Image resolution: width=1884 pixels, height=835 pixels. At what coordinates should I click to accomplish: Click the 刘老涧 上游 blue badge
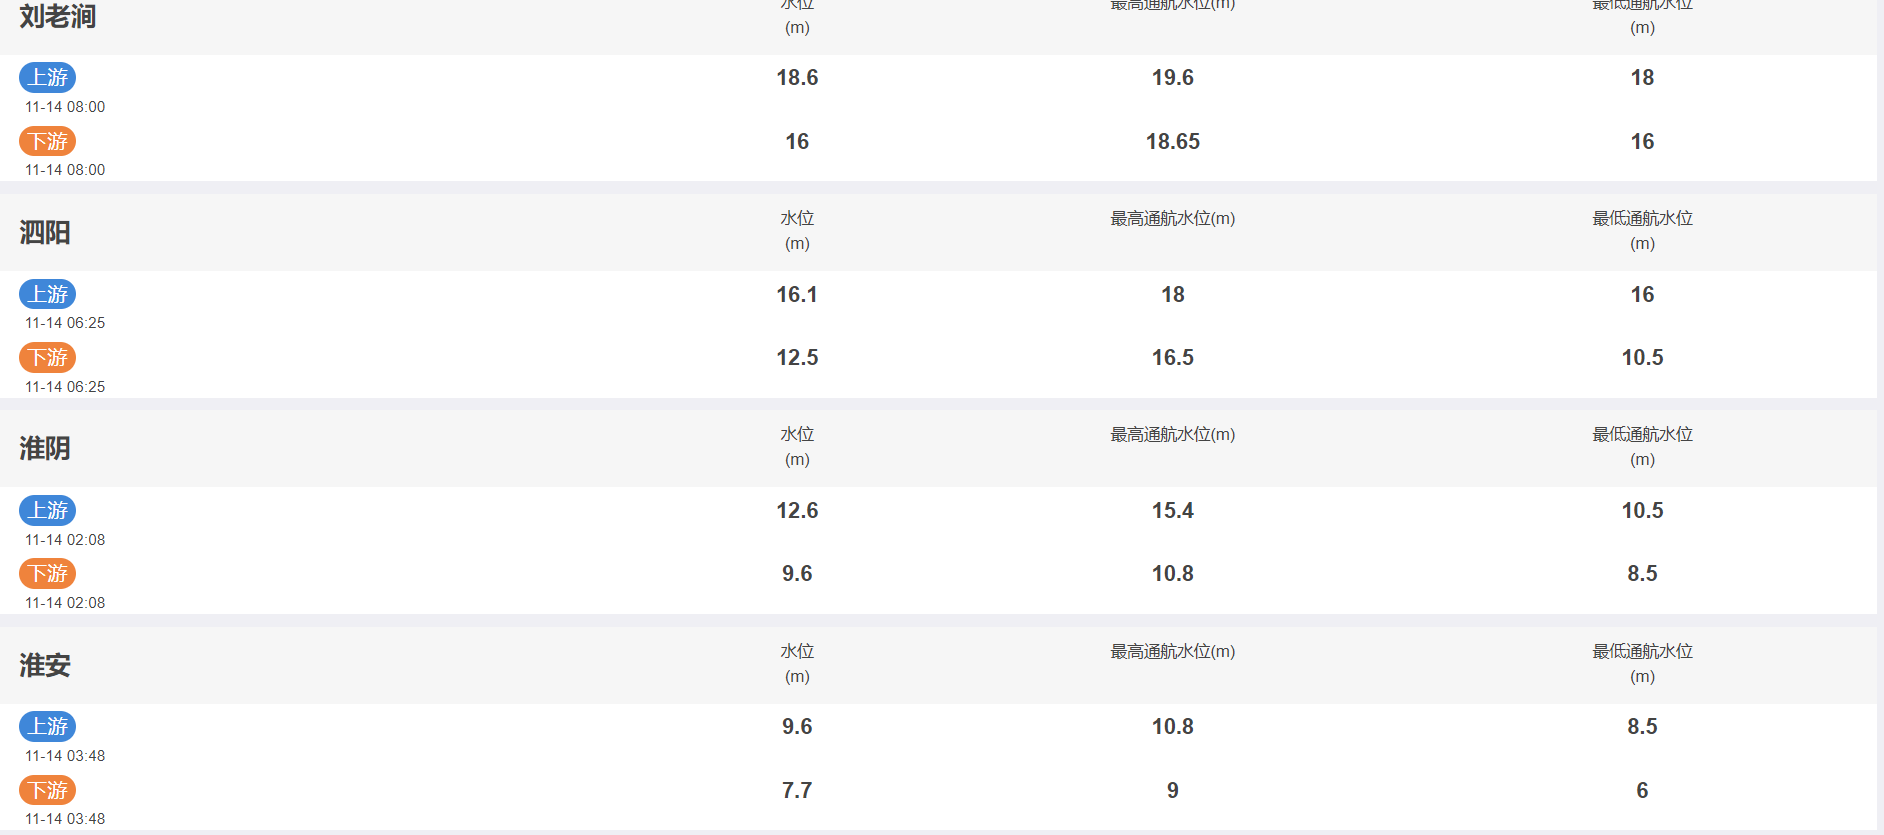point(47,77)
